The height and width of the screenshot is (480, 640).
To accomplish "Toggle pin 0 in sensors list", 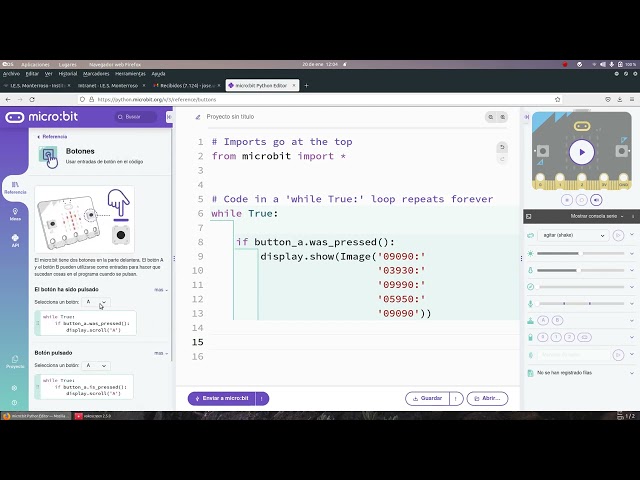I will click(x=543, y=337).
